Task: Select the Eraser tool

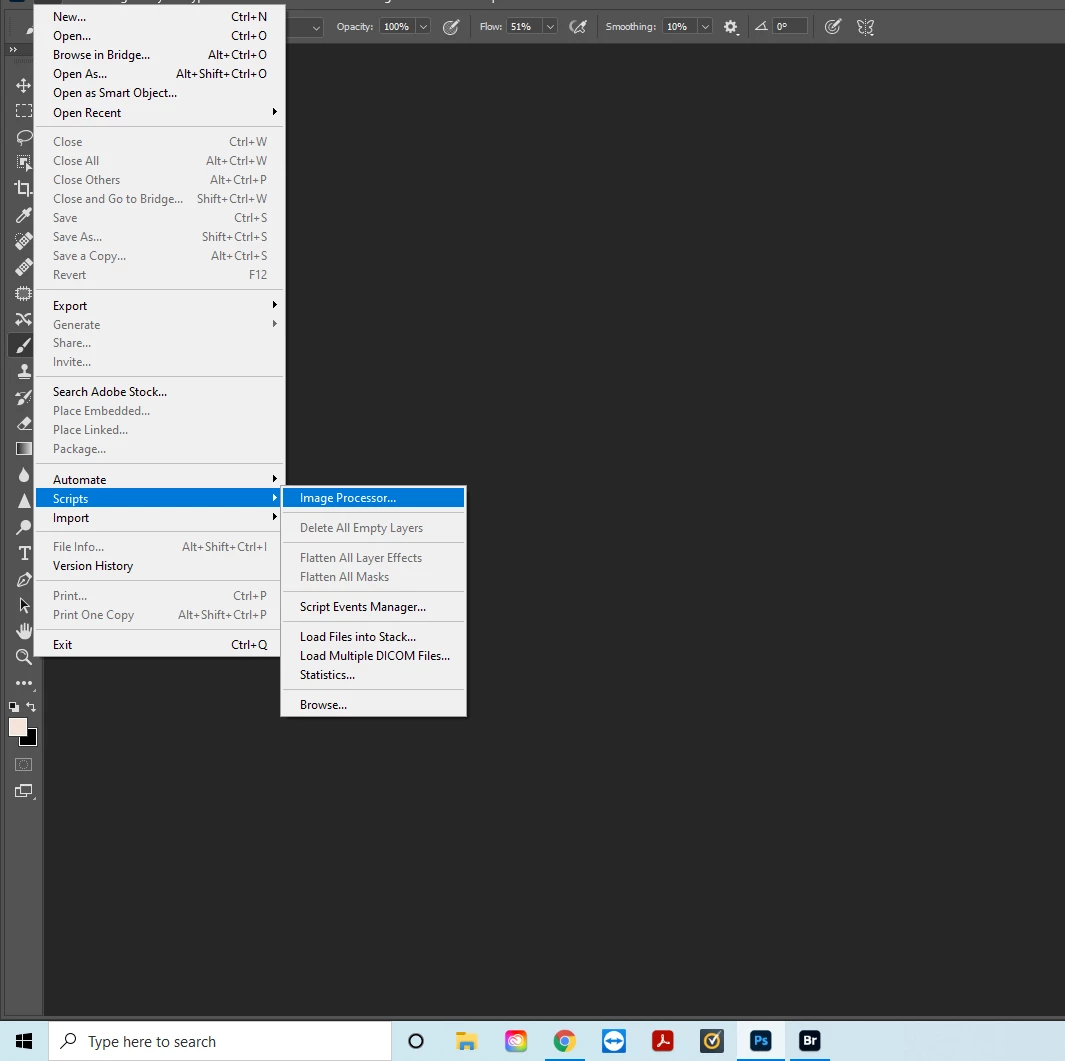Action: click(x=23, y=423)
